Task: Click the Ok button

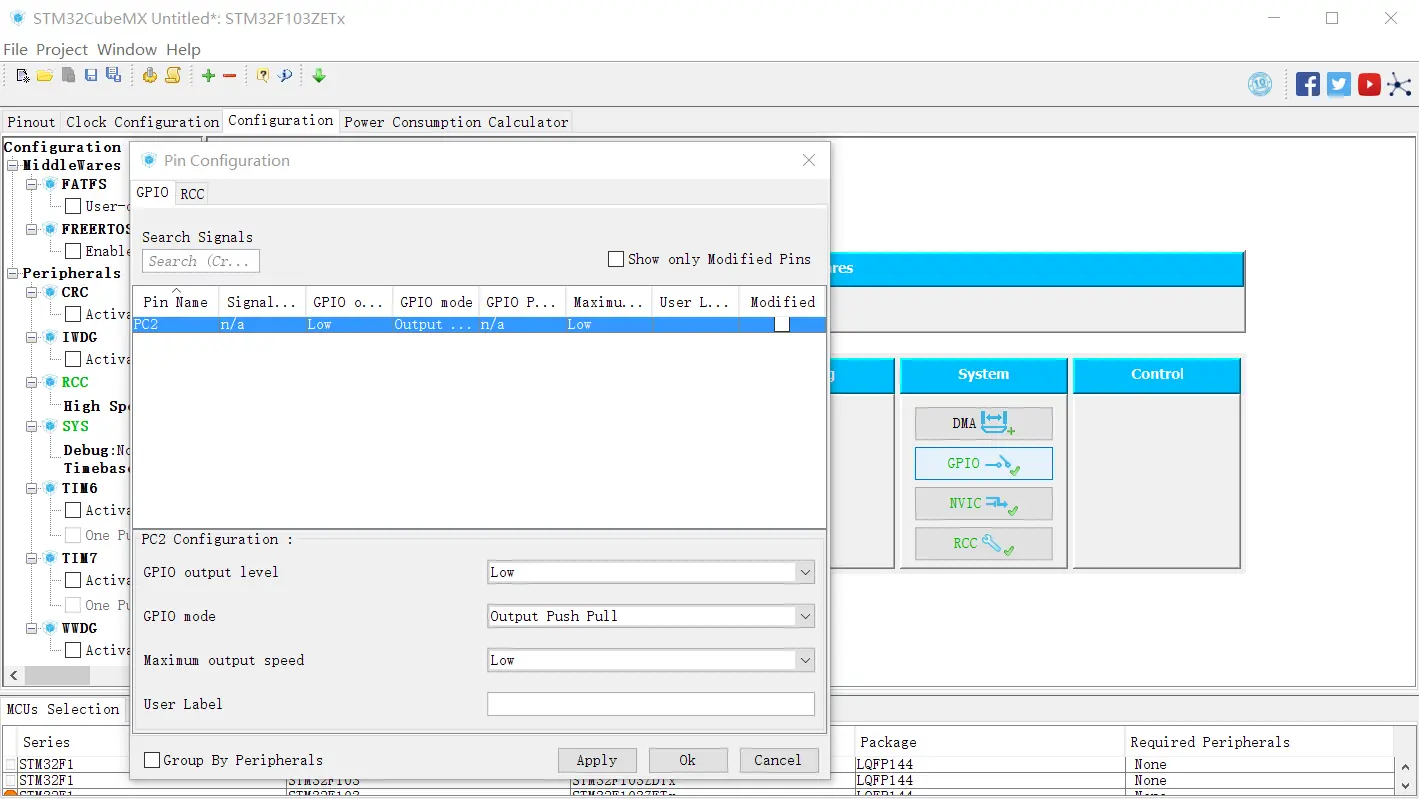Action: point(687,760)
